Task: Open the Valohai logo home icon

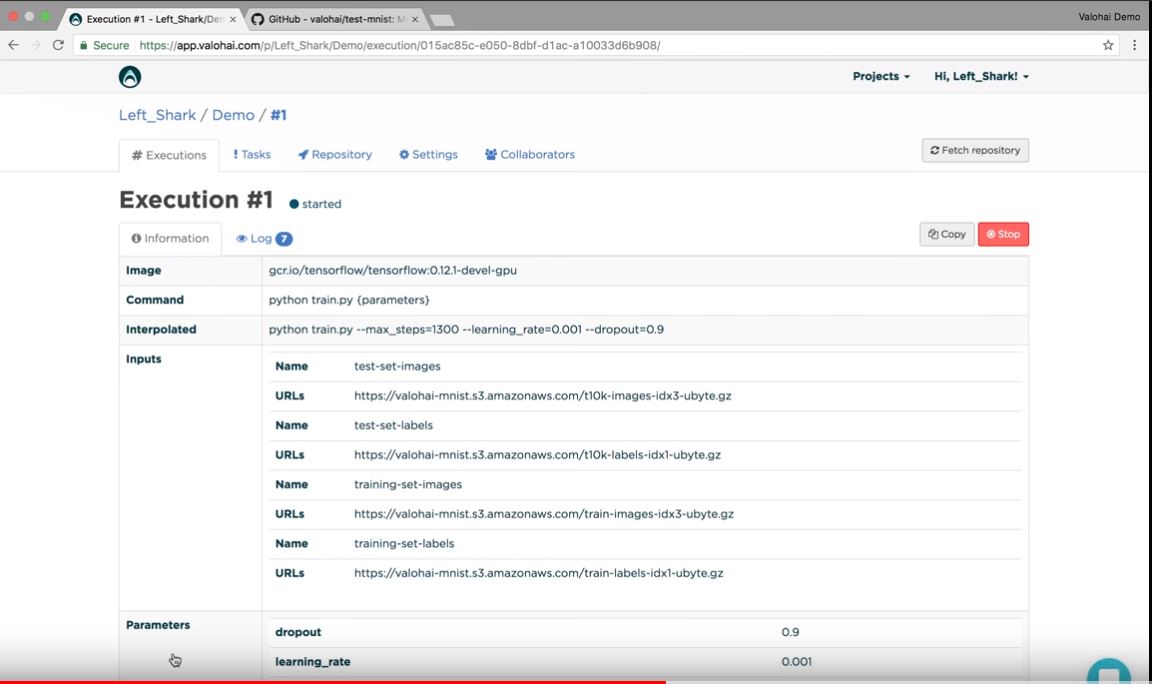Action: point(130,76)
